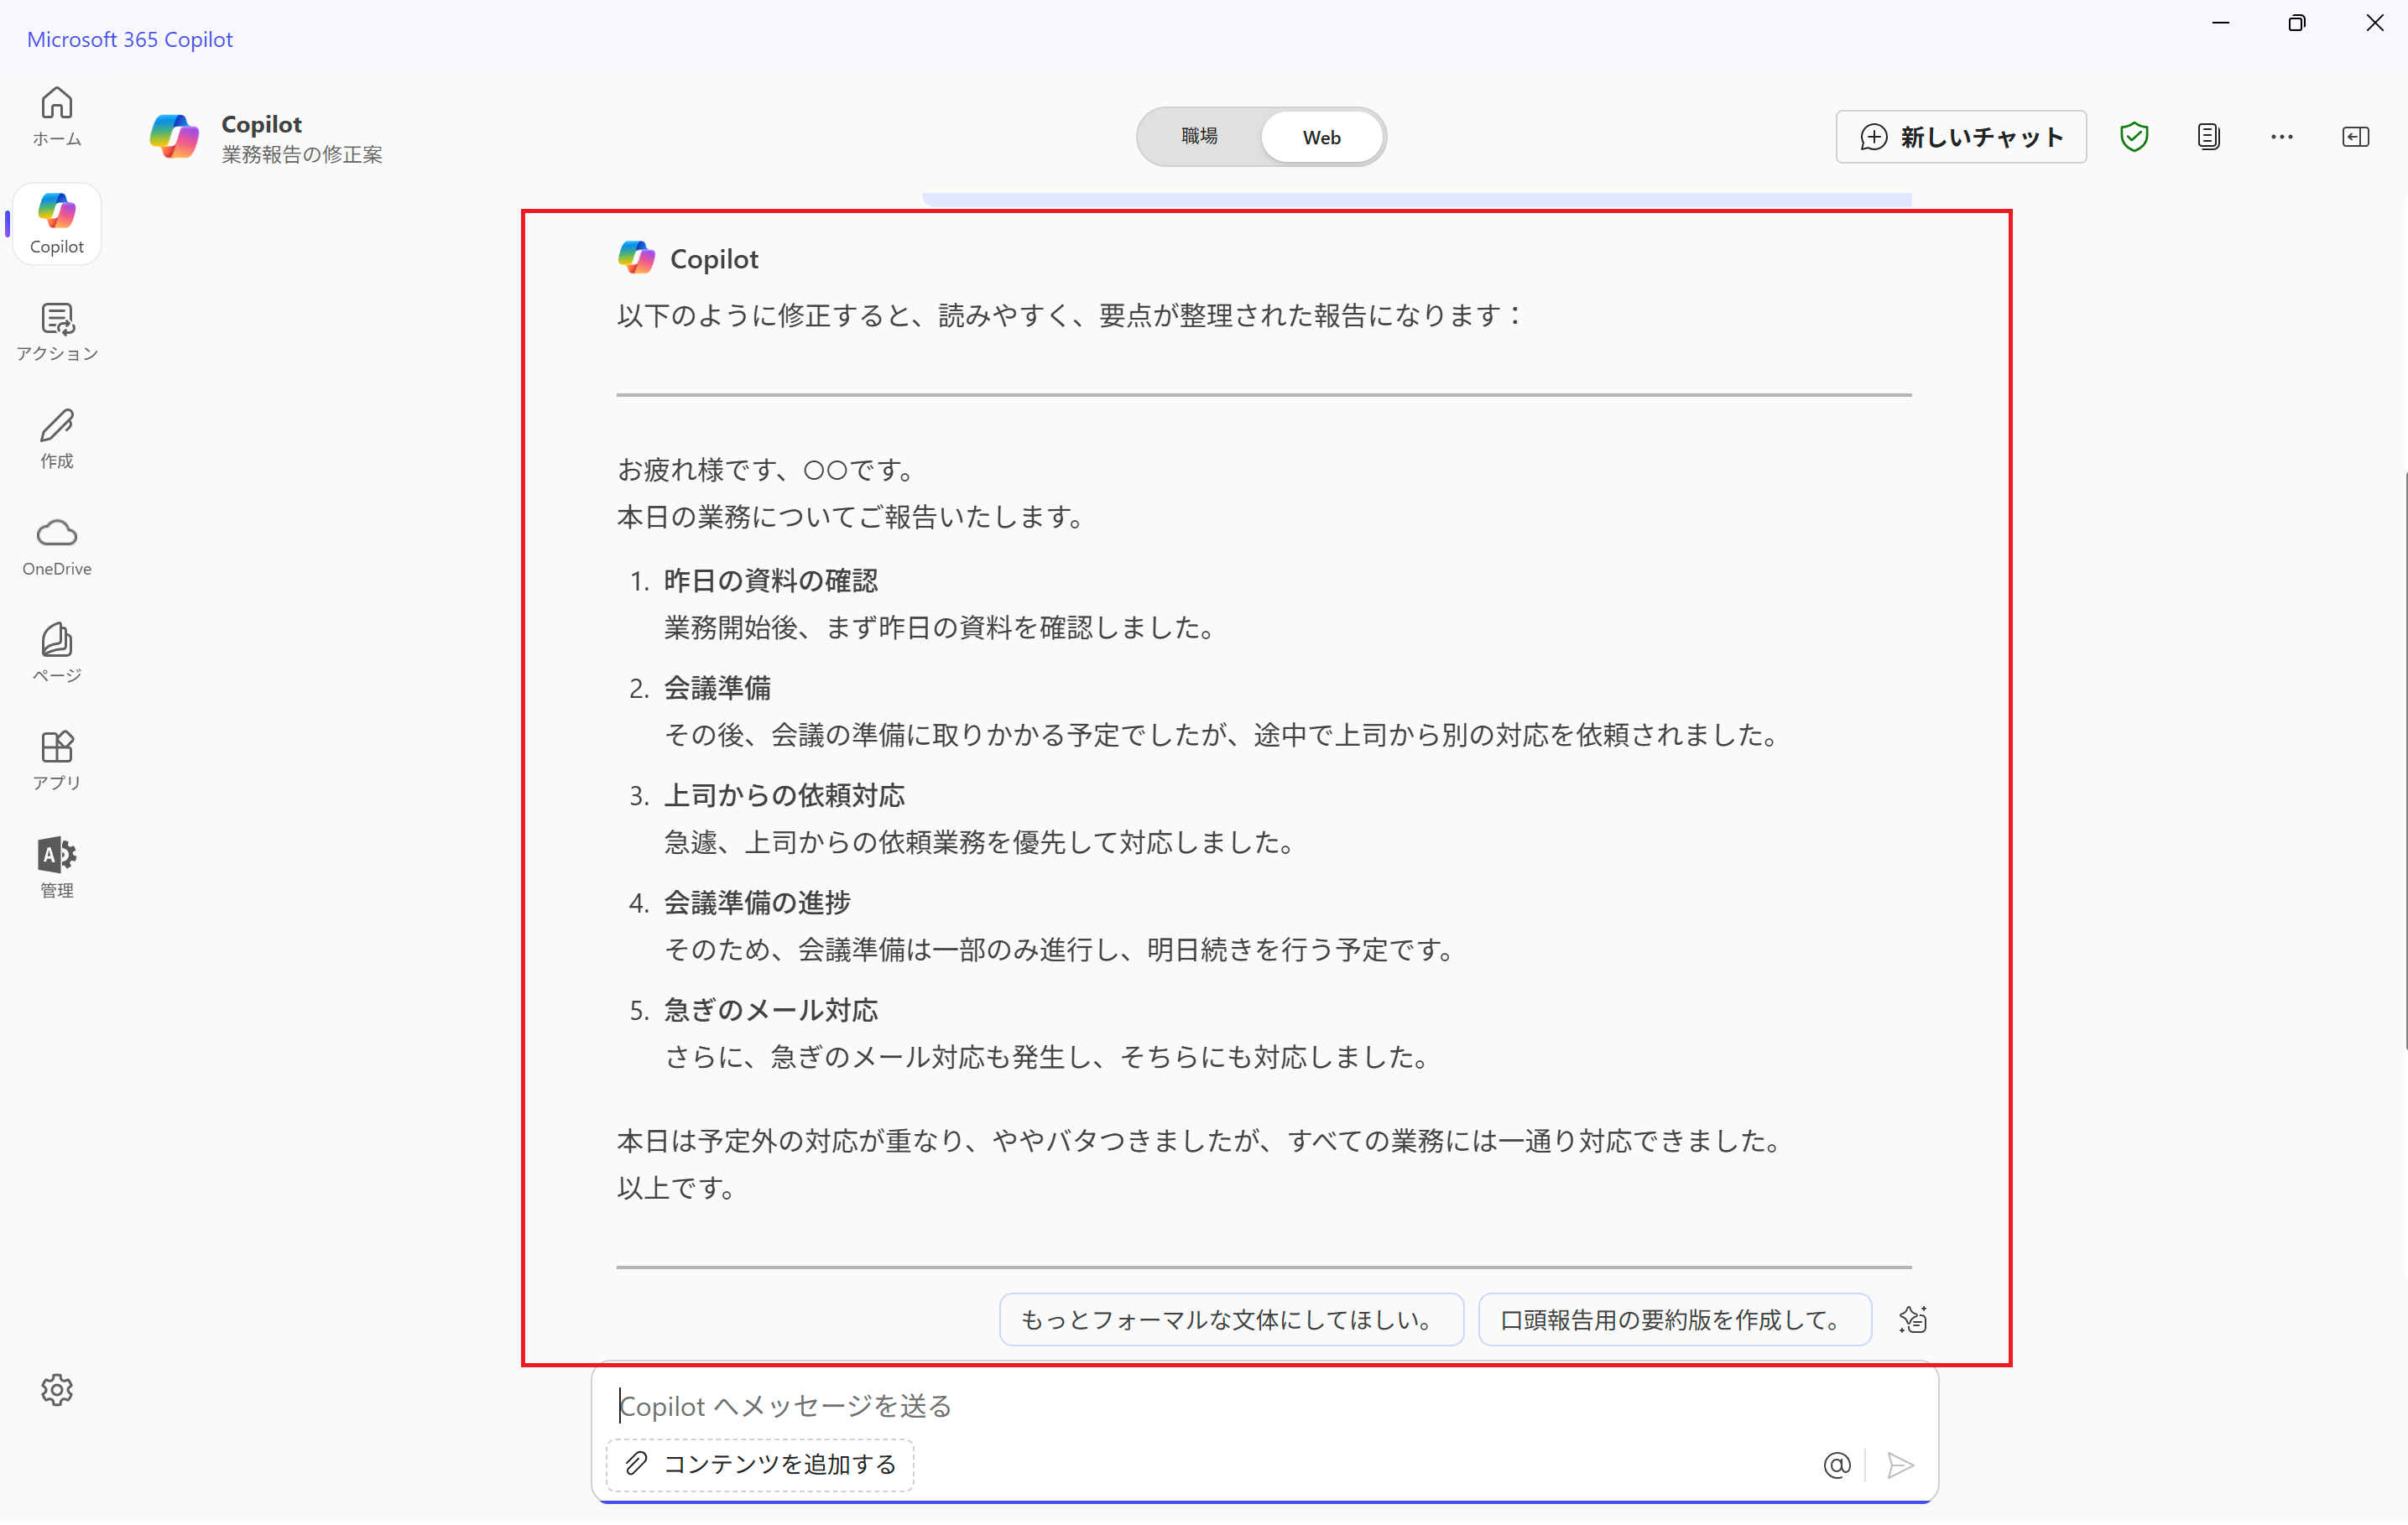The image size is (2408, 1525).
Task: Click the Copilot response avatar icon
Action: click(x=636, y=258)
